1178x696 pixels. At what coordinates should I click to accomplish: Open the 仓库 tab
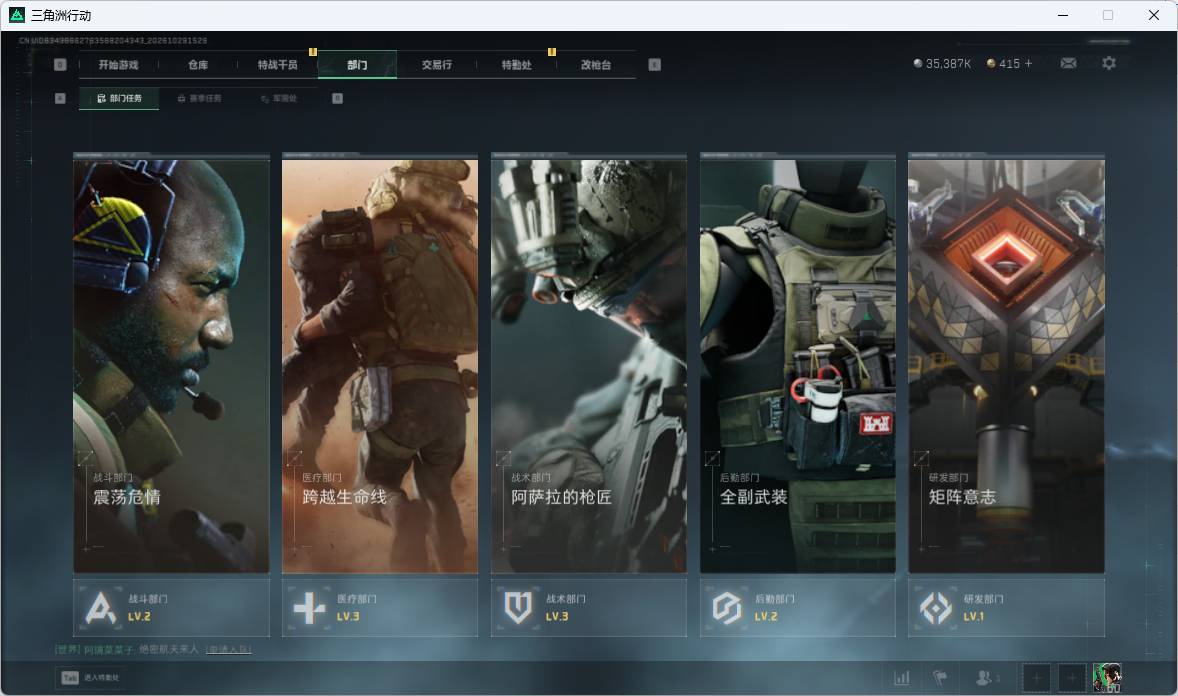(x=198, y=65)
